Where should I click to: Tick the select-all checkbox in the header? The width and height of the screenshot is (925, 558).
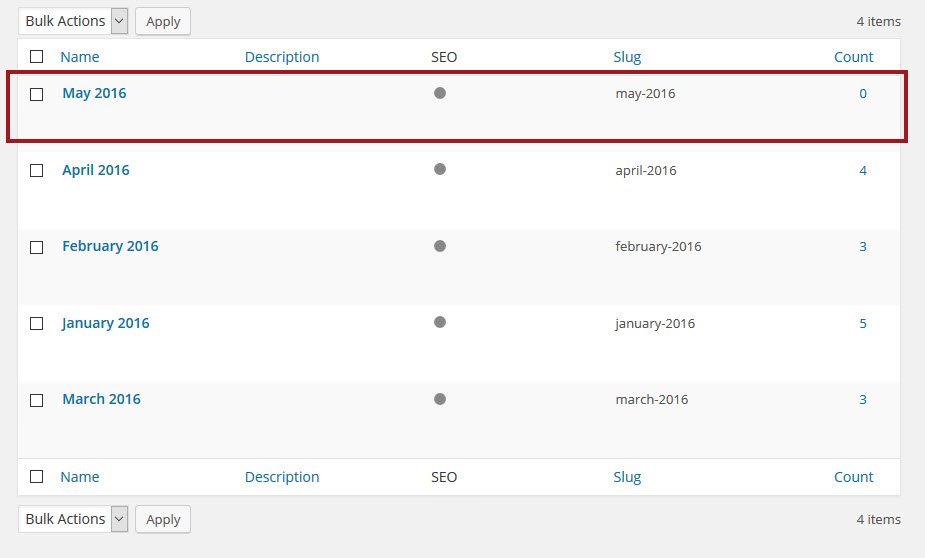click(x=37, y=57)
